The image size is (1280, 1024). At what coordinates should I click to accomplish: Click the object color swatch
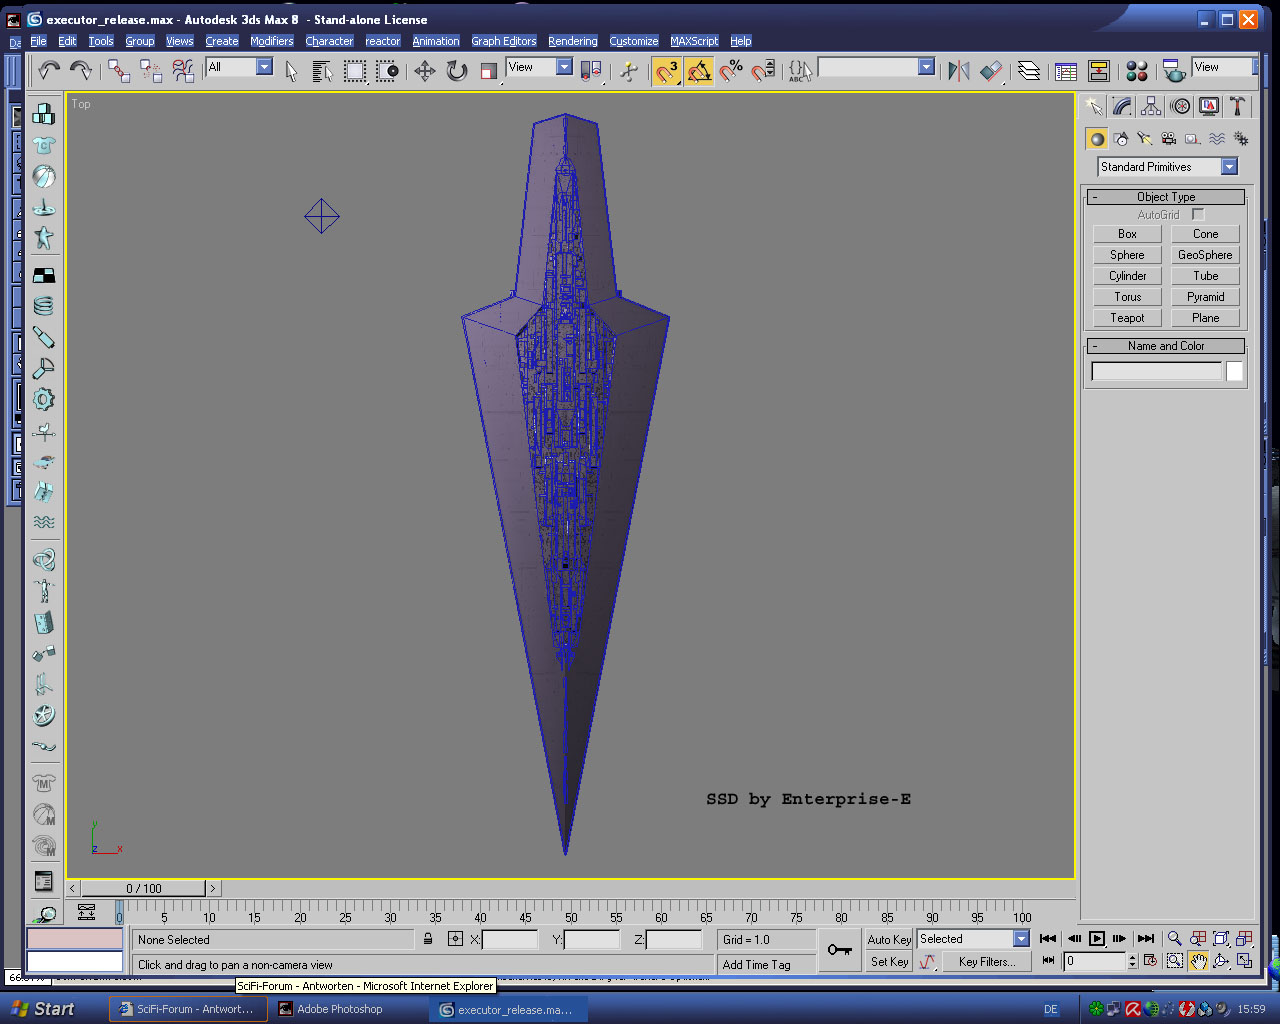tap(1235, 372)
